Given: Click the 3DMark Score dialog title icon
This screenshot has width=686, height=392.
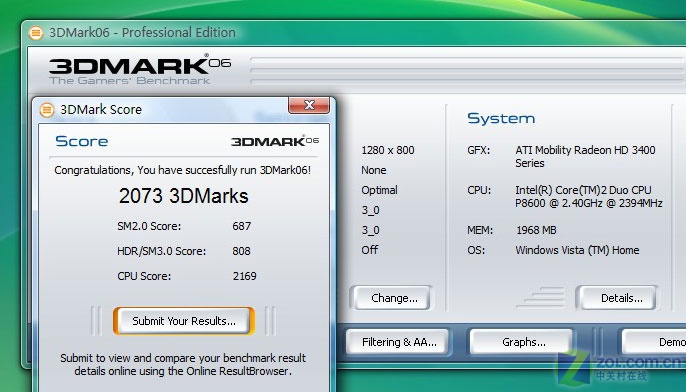Looking at the screenshot, I should tap(47, 109).
